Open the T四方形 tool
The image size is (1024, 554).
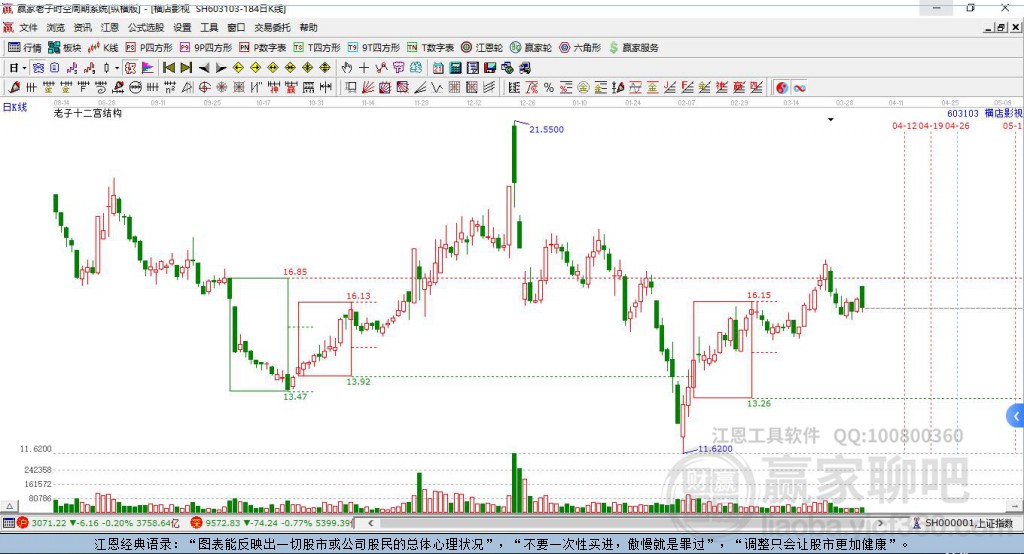click(317, 48)
